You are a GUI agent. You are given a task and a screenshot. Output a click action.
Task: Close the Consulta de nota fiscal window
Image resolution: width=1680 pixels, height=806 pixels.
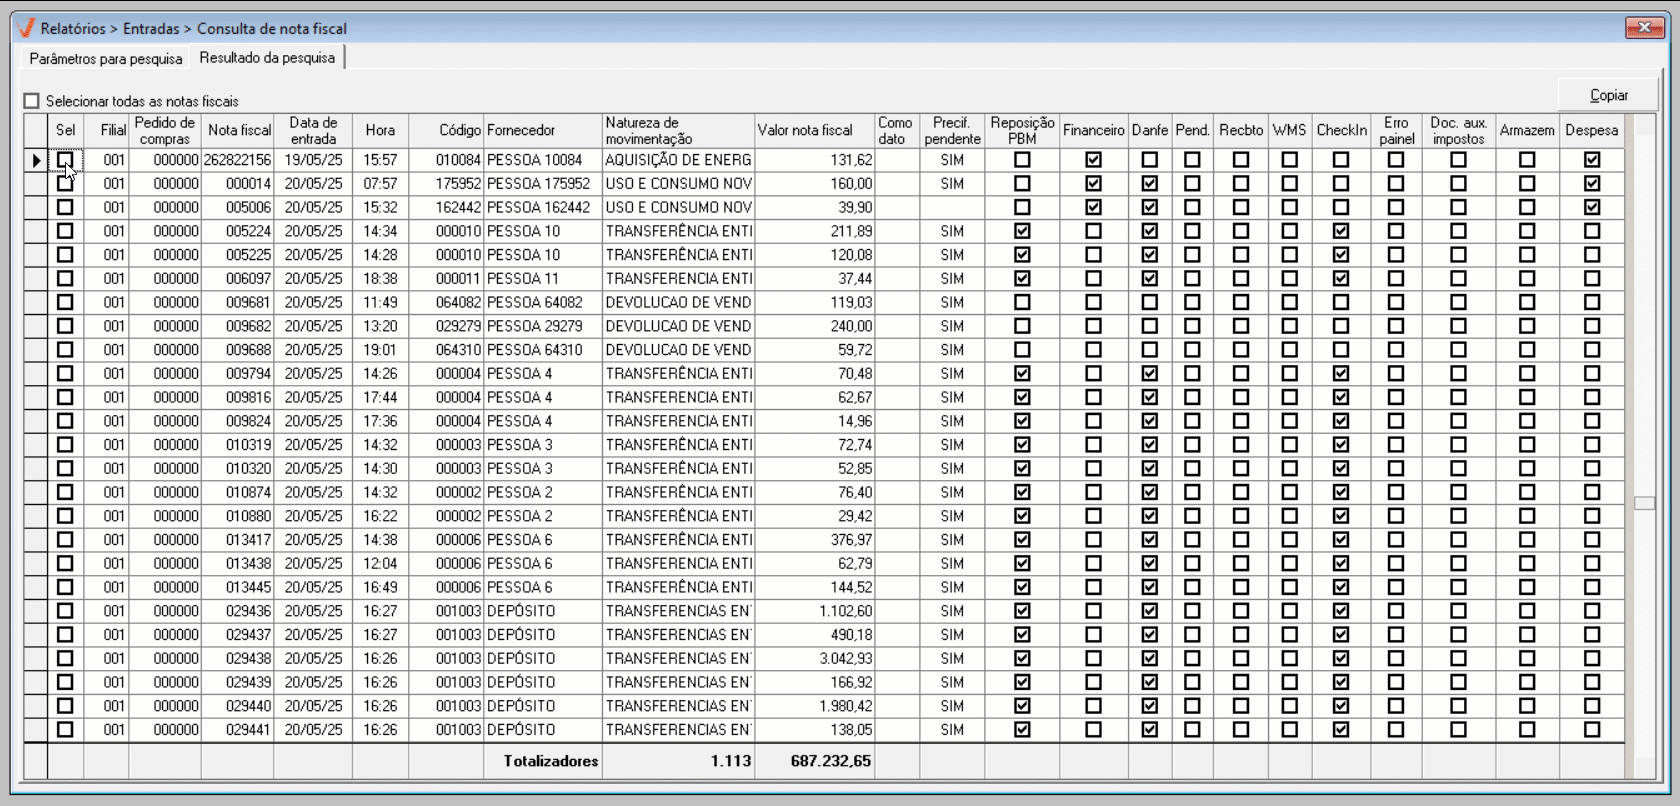(1644, 27)
